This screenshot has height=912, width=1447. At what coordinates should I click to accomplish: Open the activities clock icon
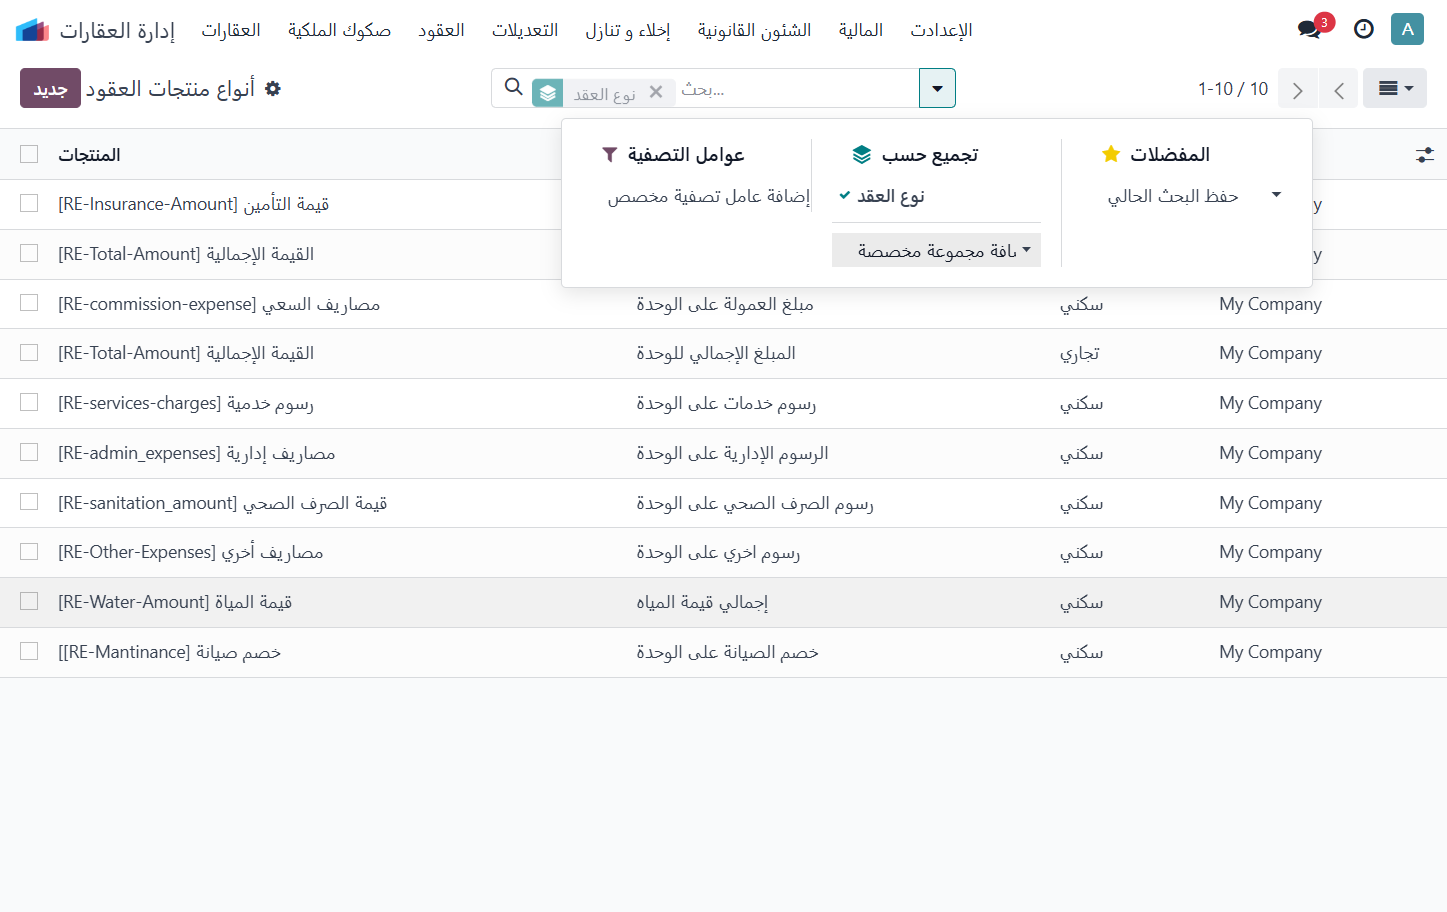1364,29
